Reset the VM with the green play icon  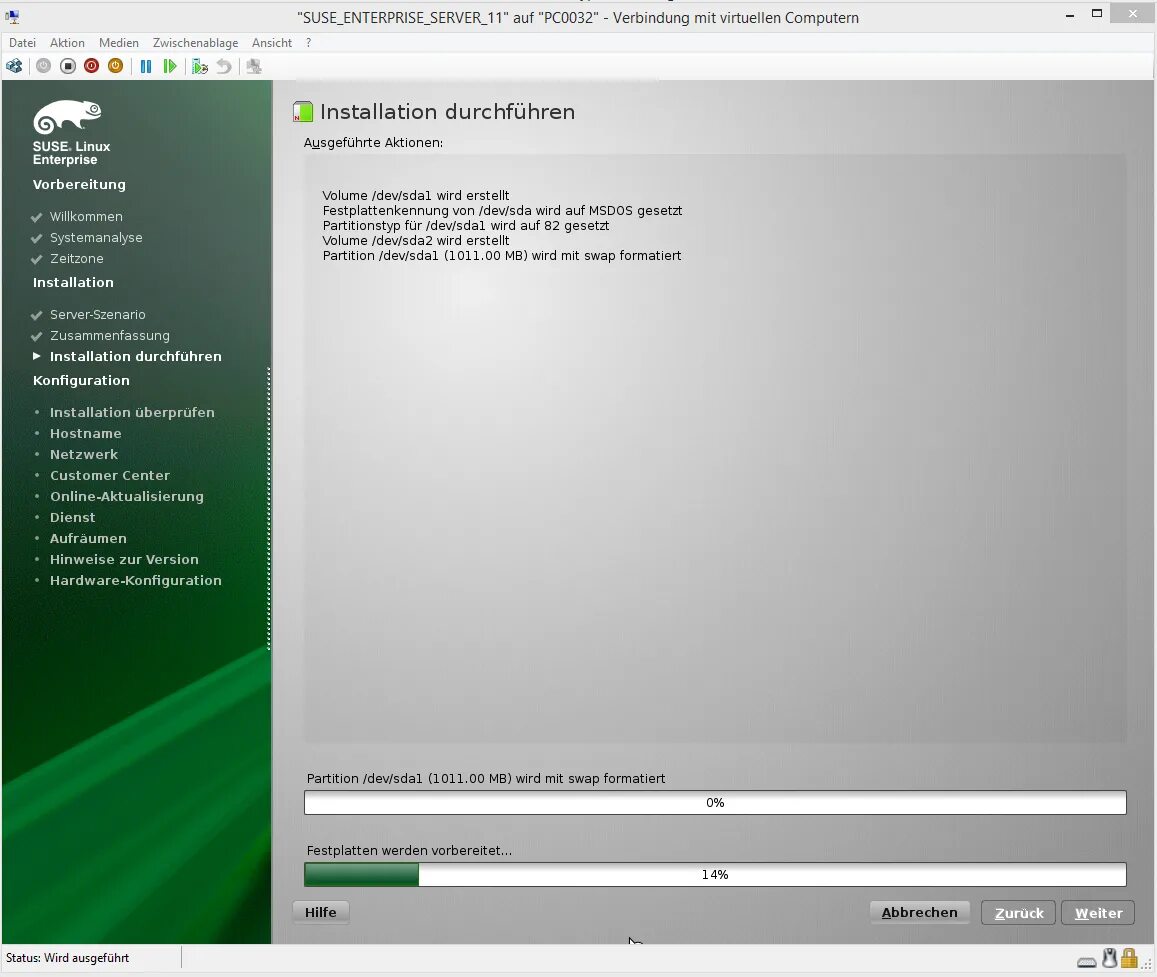(170, 66)
